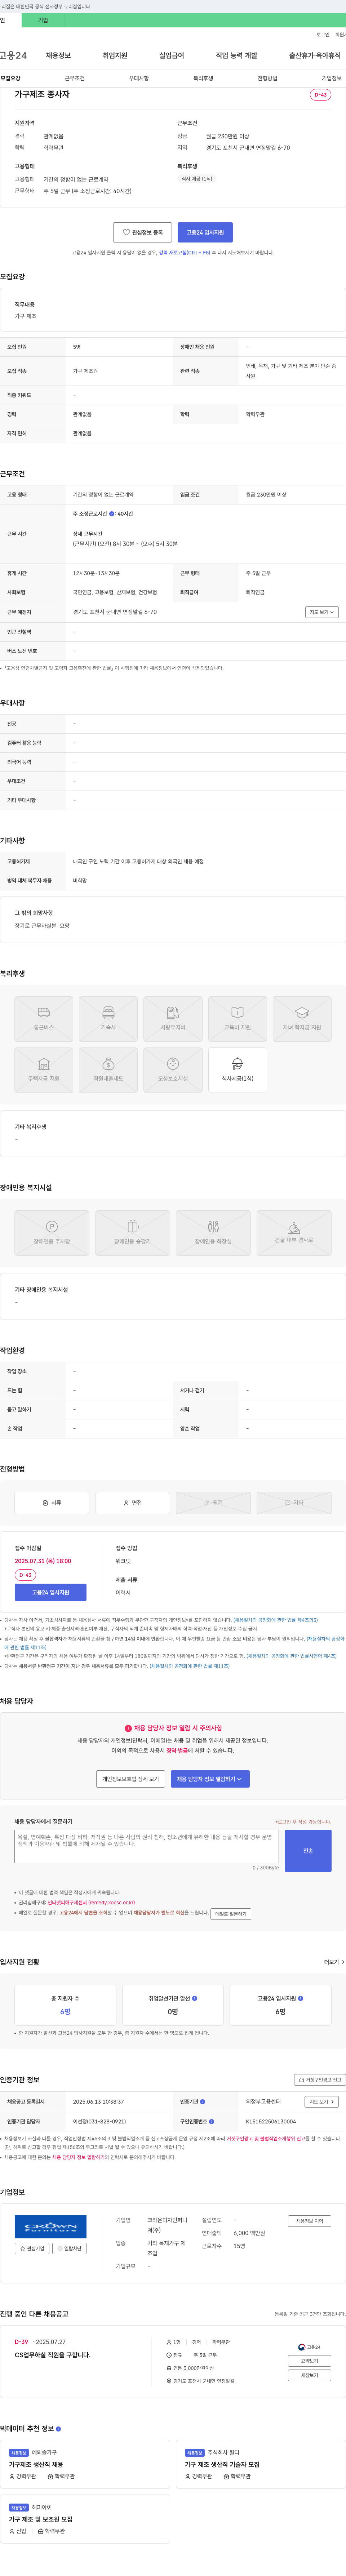The height and width of the screenshot is (2576, 346).
Task: Click the 거짓구인광고 신고 button
Action: 320,2079
